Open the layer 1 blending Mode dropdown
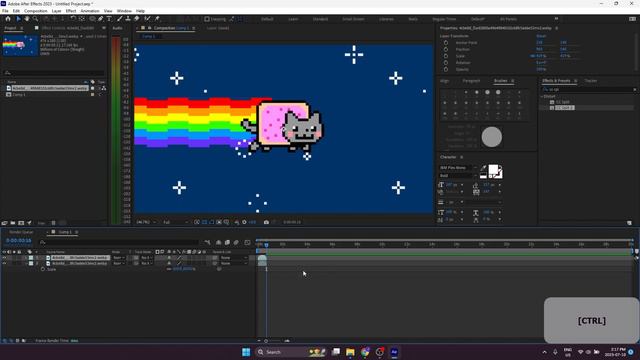This screenshot has height=360, width=640. point(119,258)
